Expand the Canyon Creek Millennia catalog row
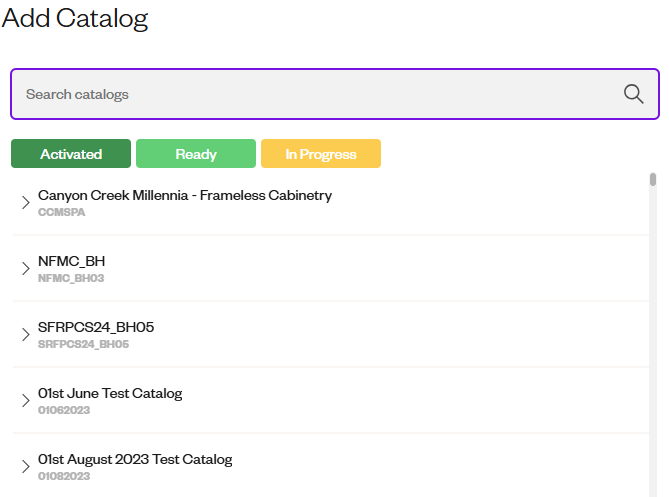 click(x=26, y=202)
